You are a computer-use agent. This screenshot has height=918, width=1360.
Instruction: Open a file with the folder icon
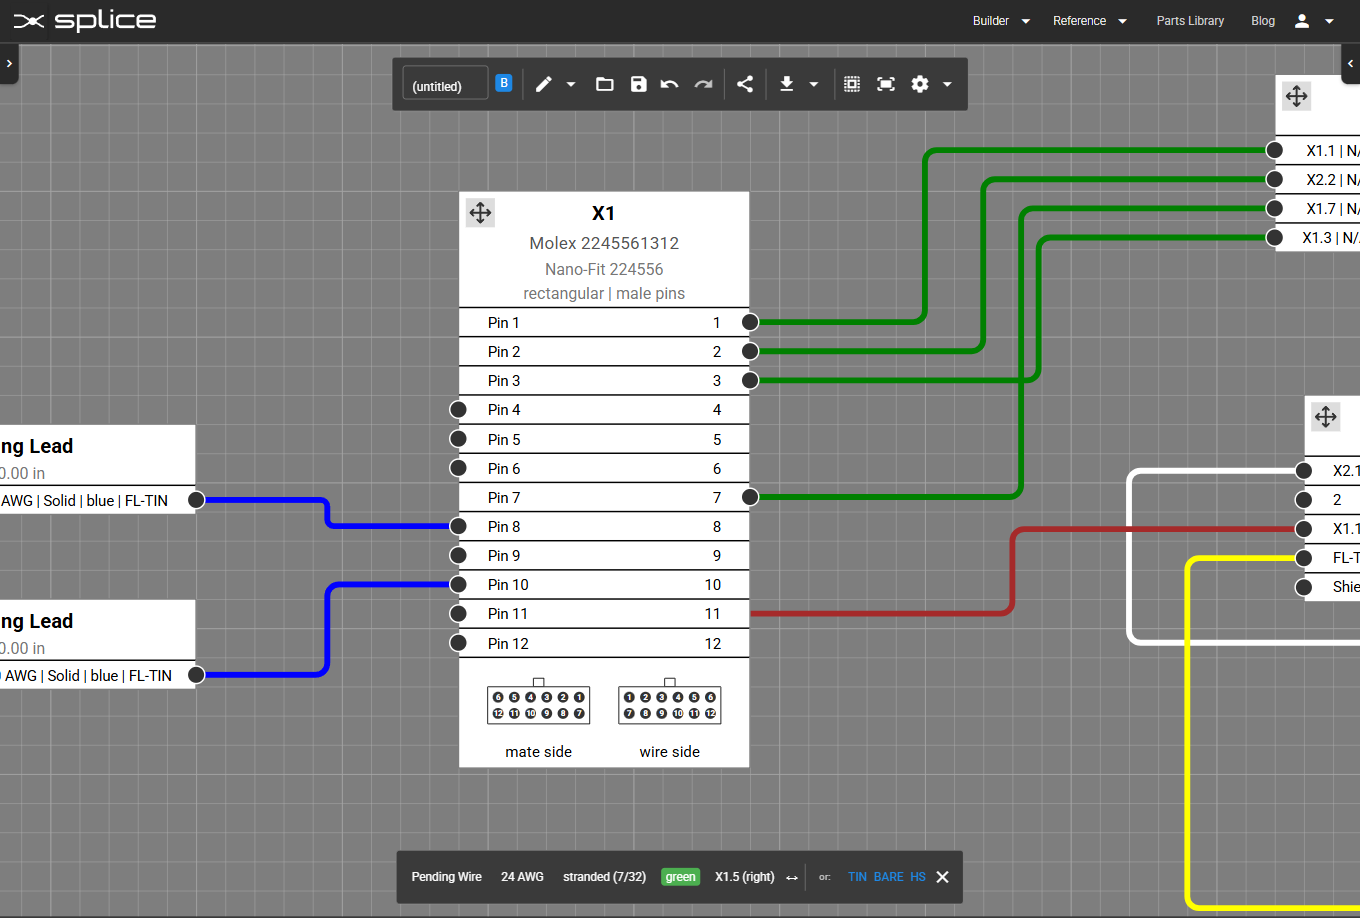[x=604, y=84]
